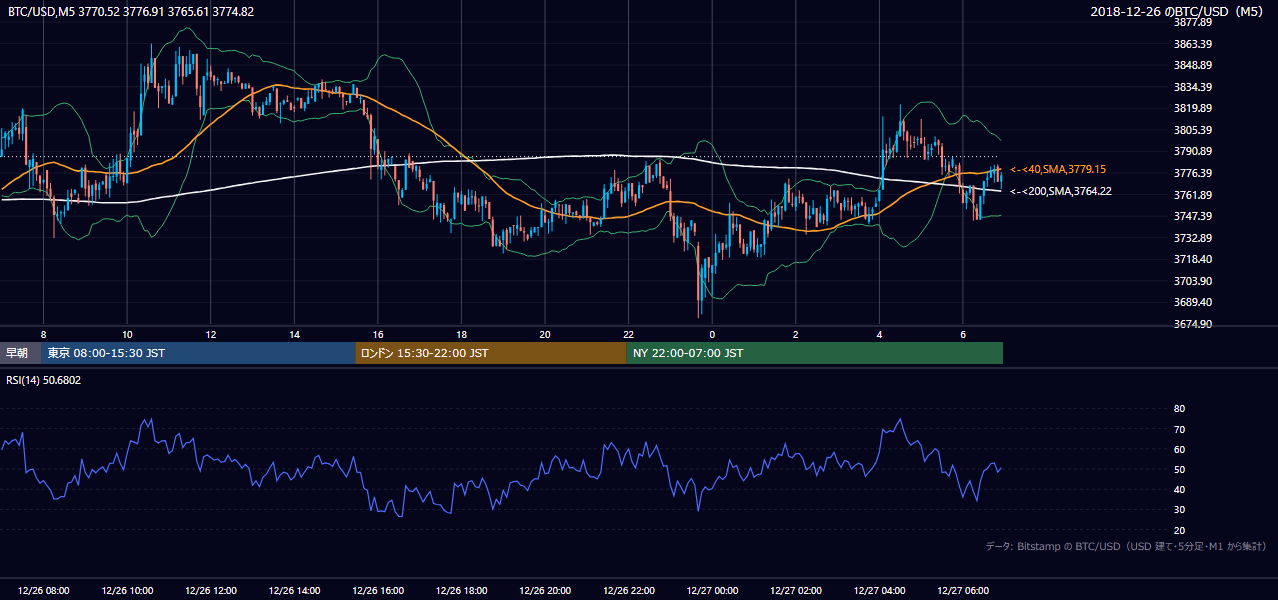
Task: Click hour tick 22 under price chart
Action: coord(628,334)
